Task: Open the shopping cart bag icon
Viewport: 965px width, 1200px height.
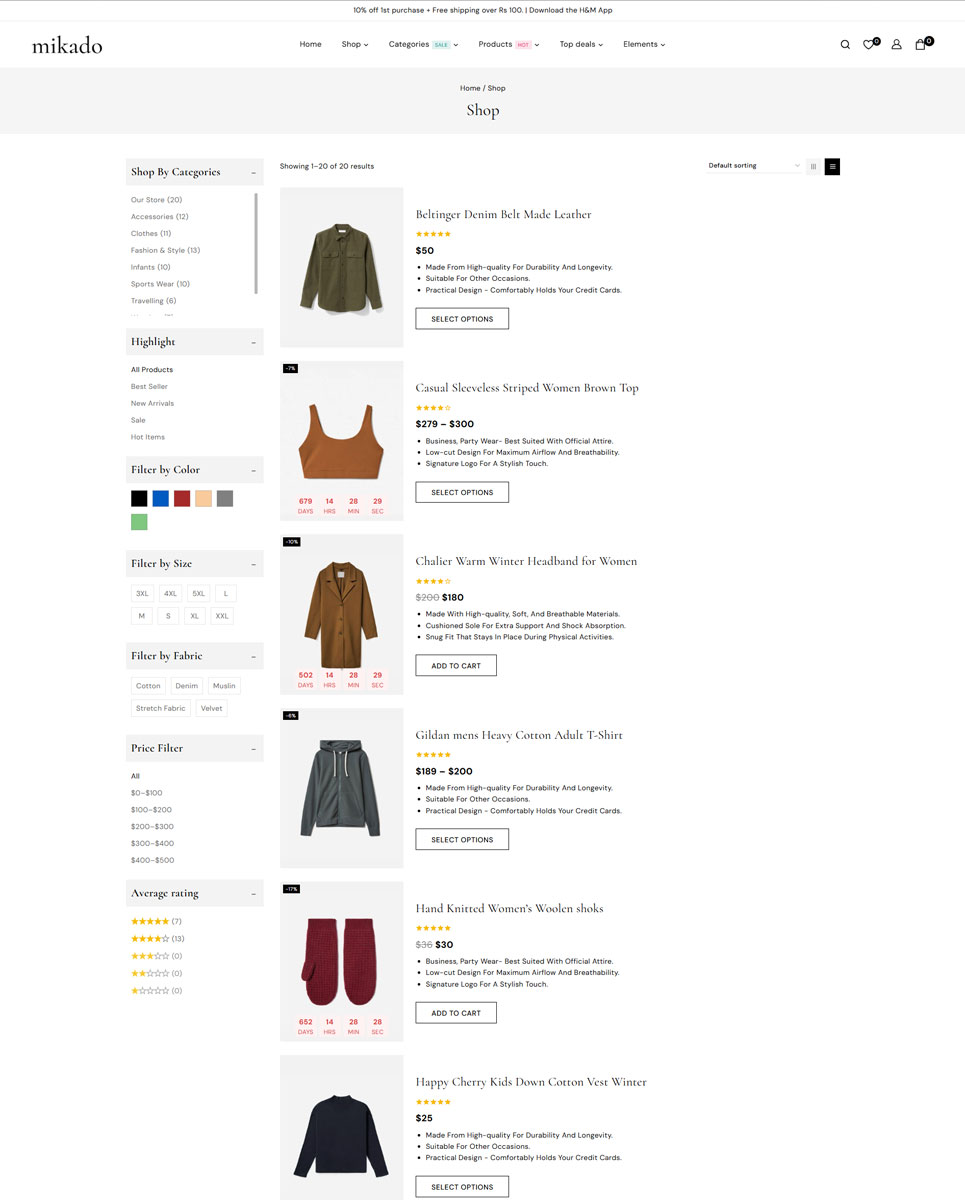Action: pyautogui.click(x=921, y=44)
